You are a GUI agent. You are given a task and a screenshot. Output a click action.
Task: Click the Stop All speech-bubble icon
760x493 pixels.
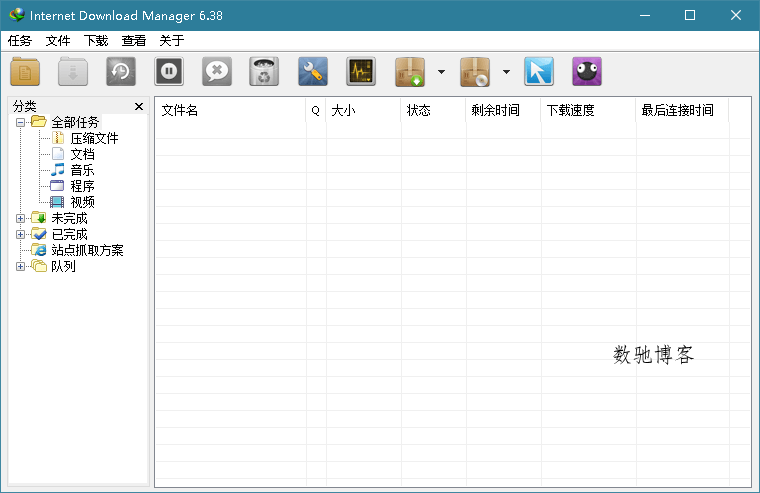point(217,72)
